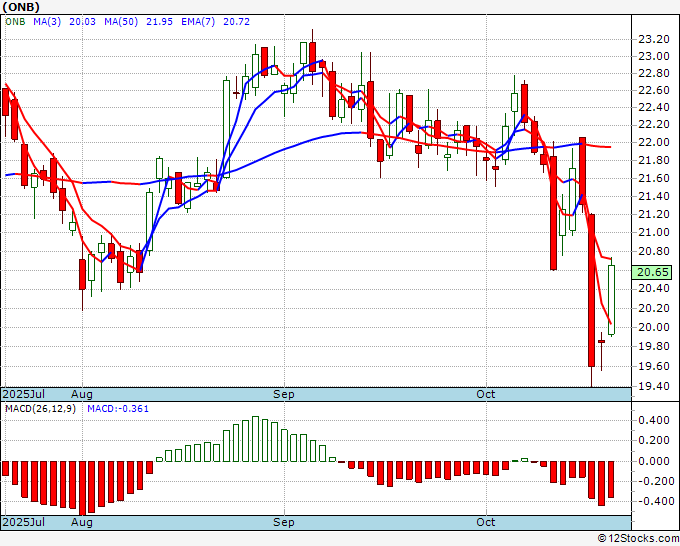This screenshot has width=680, height=546.
Task: Click the 0.000 MACD axis label
Action: click(654, 461)
